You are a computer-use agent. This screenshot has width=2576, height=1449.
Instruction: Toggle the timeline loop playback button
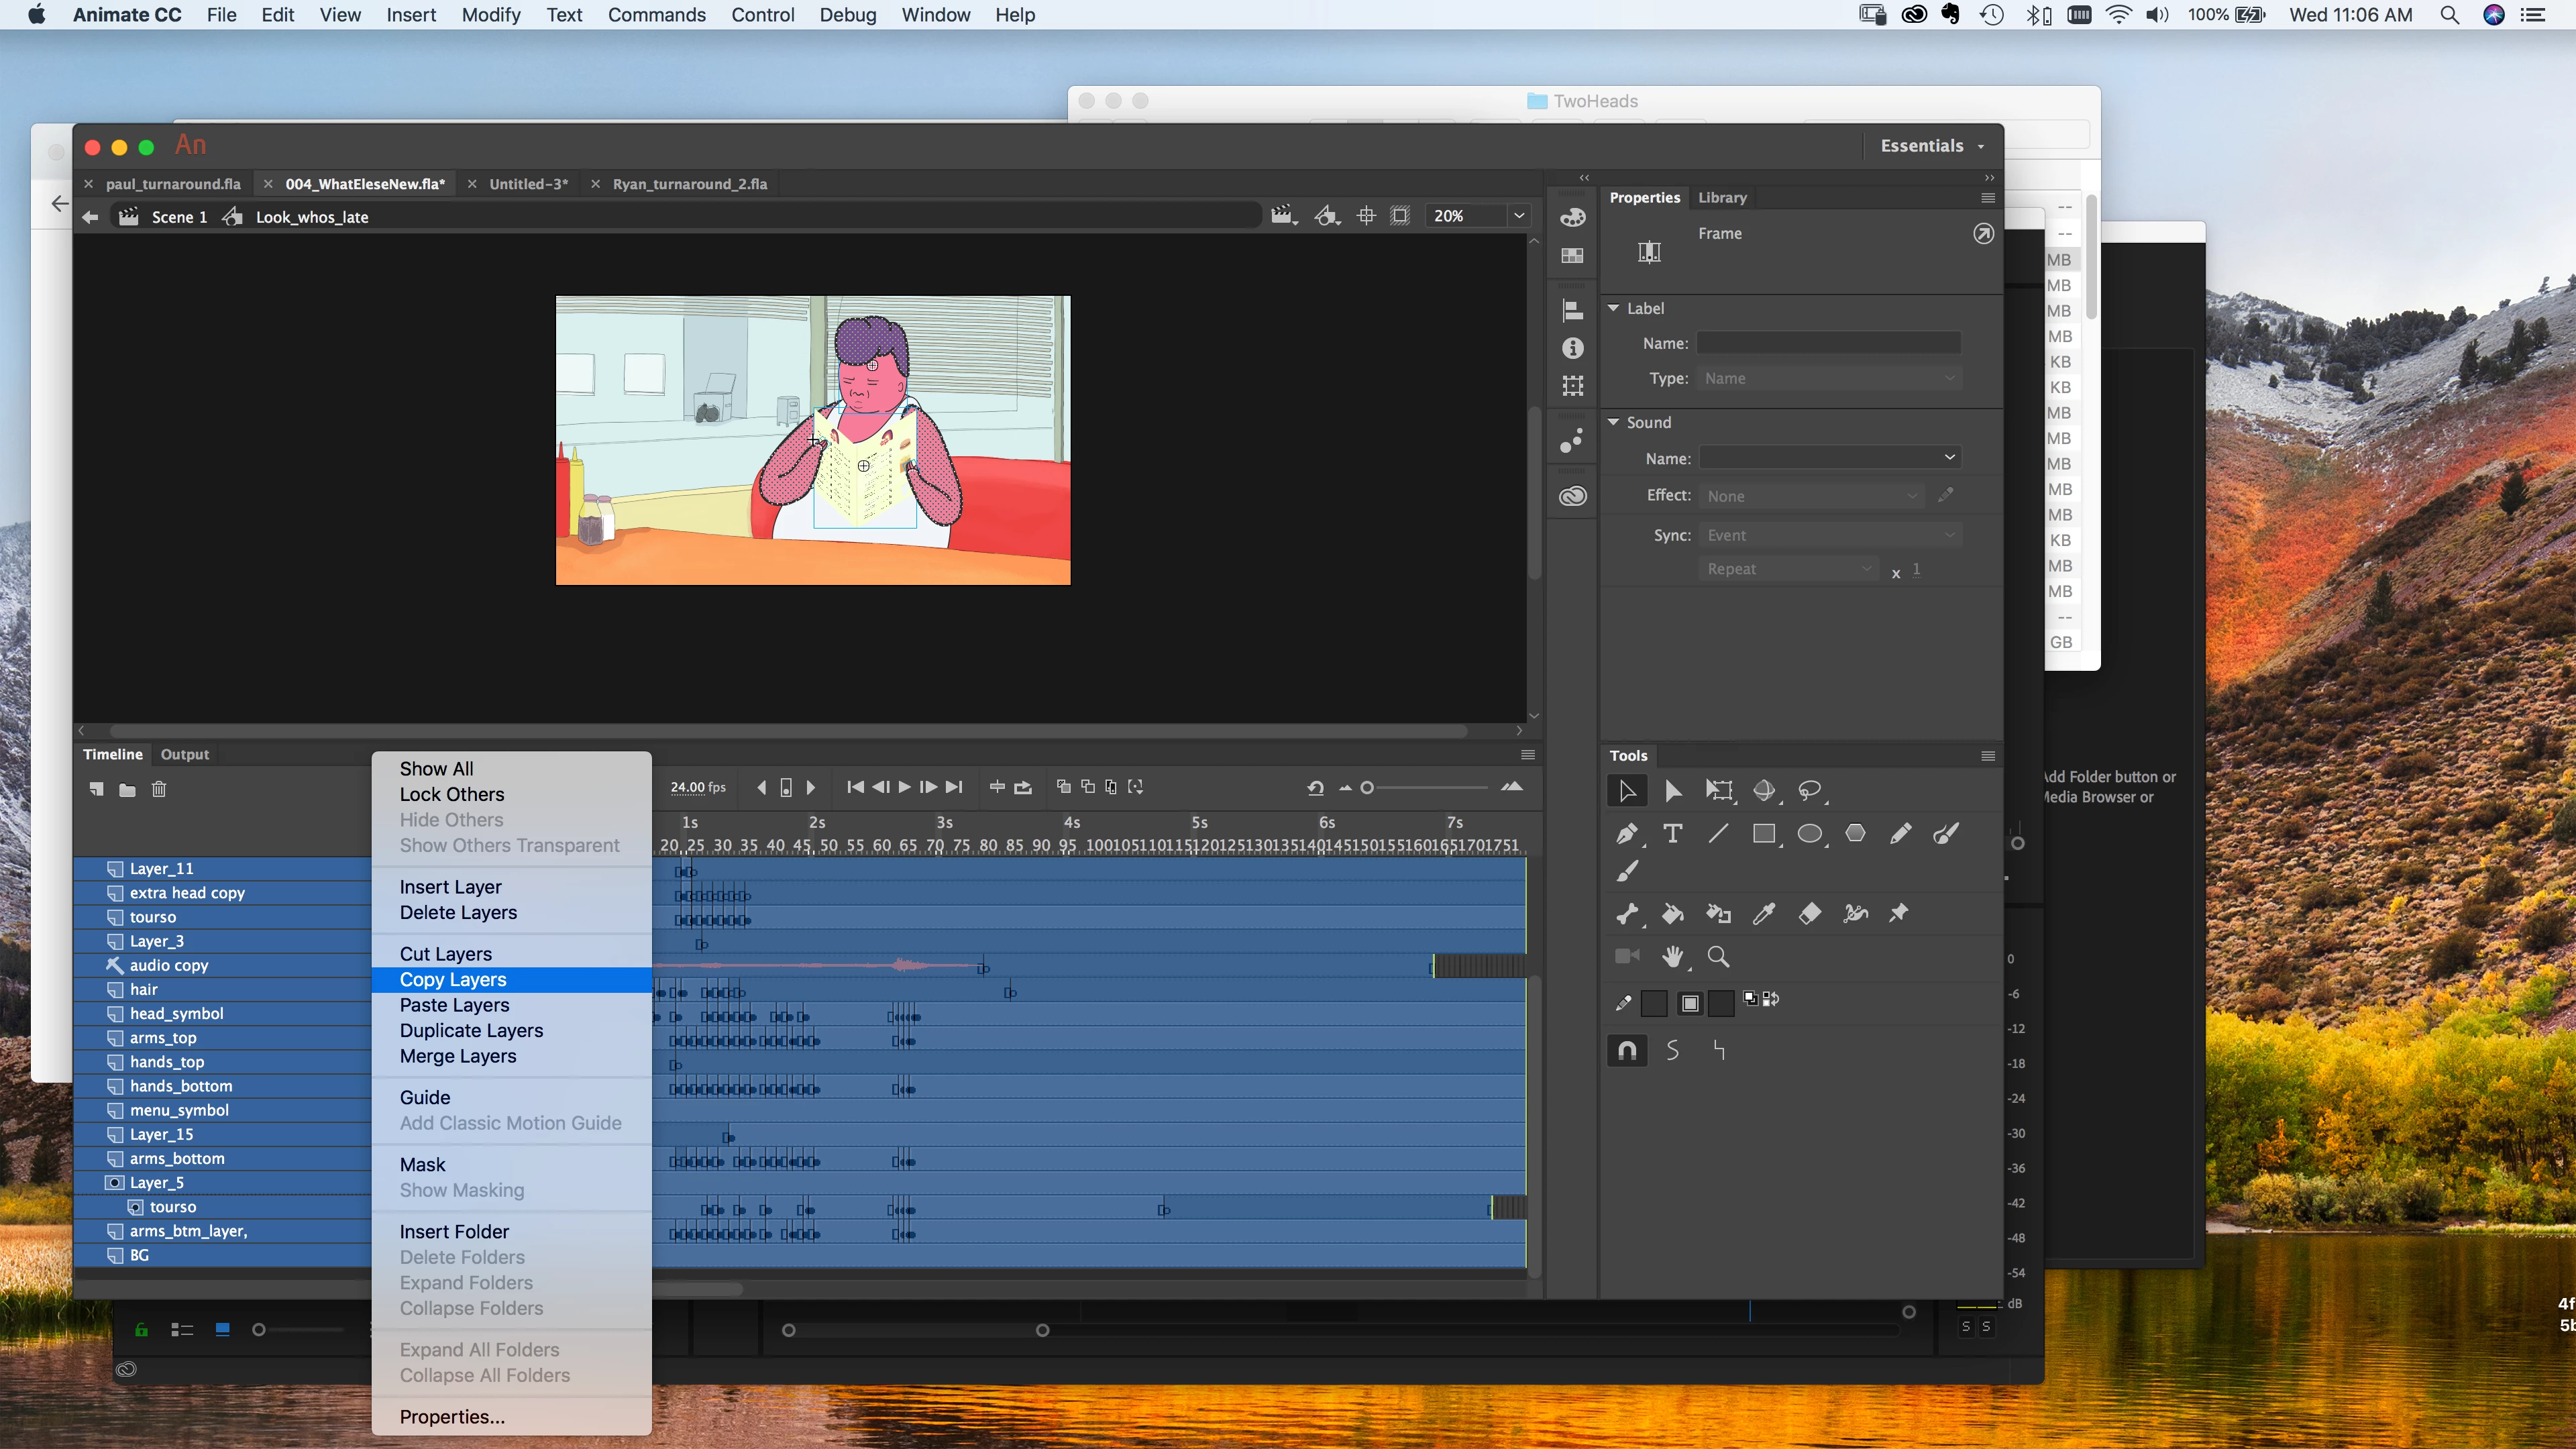coord(1022,787)
